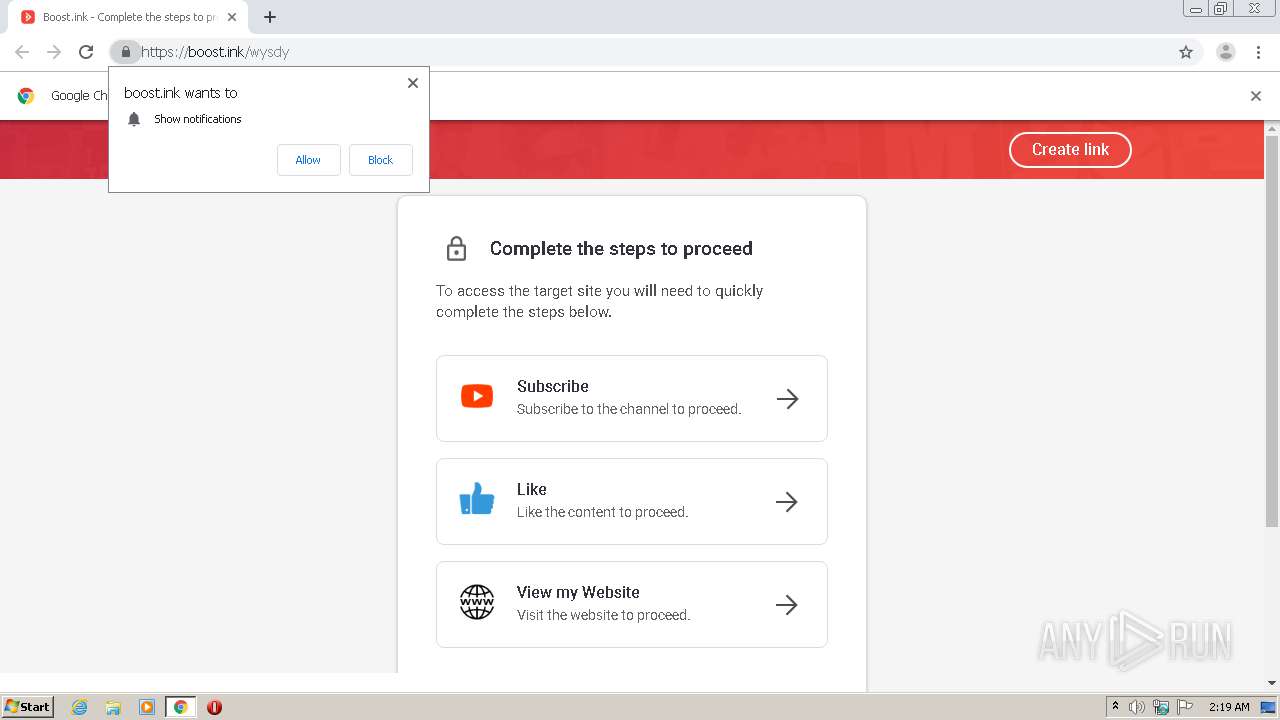The image size is (1280, 720).
Task: Open the Chrome profile avatar
Action: click(1226, 52)
